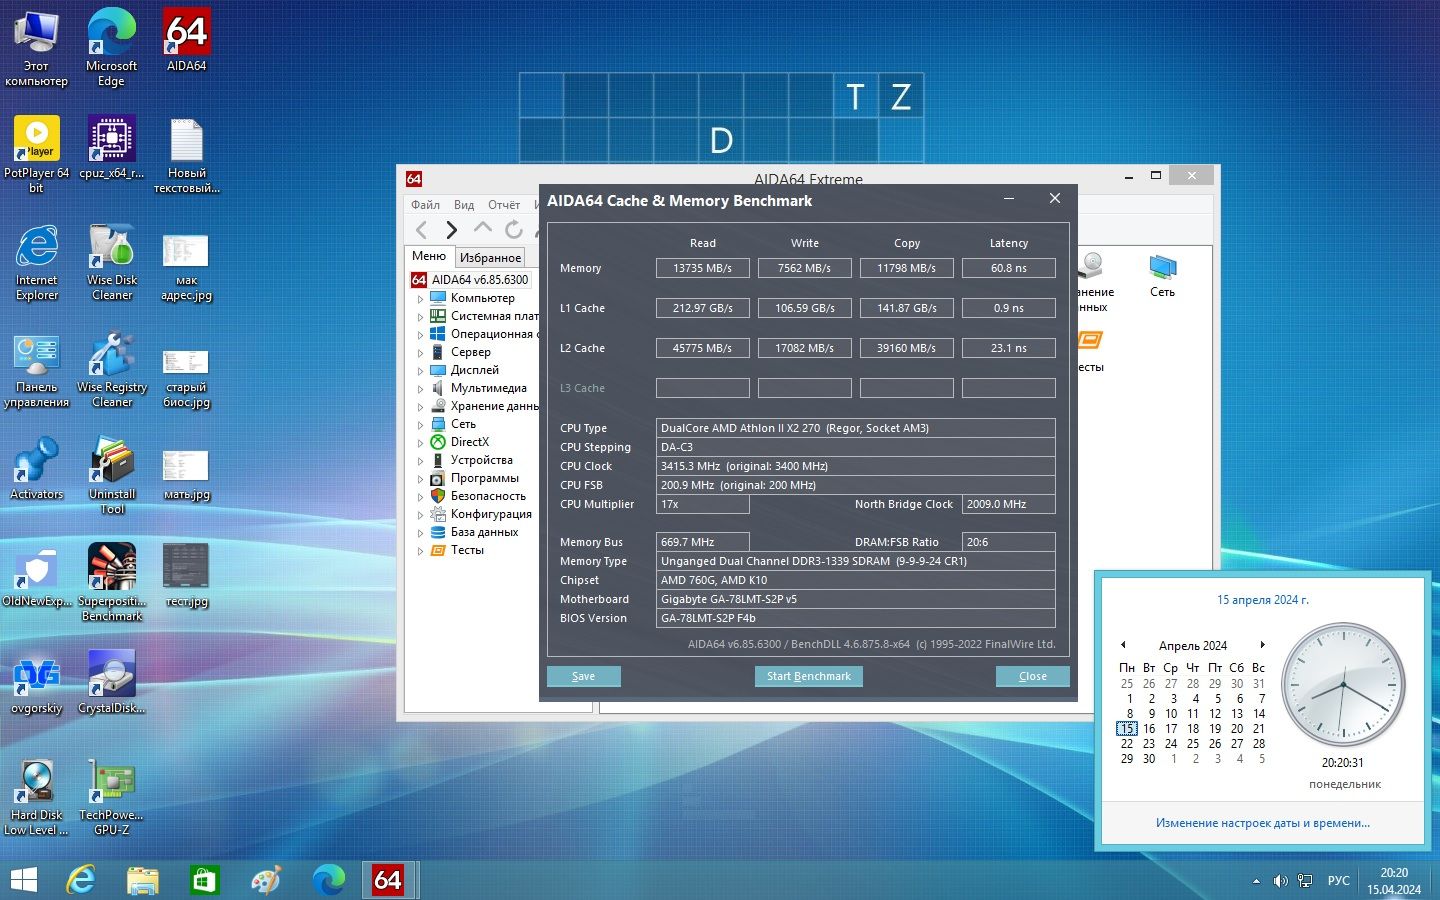Screen dimensions: 1440x900
Task: Open the cpuz_x64 desktop icon
Action: pyautogui.click(x=112, y=148)
